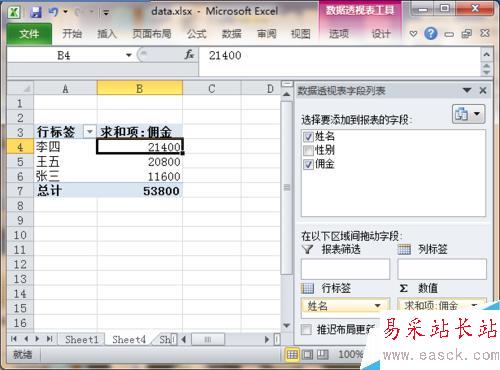Minimize workbook window icon in ribbon
Screen dimensions: 500x370
449,34
